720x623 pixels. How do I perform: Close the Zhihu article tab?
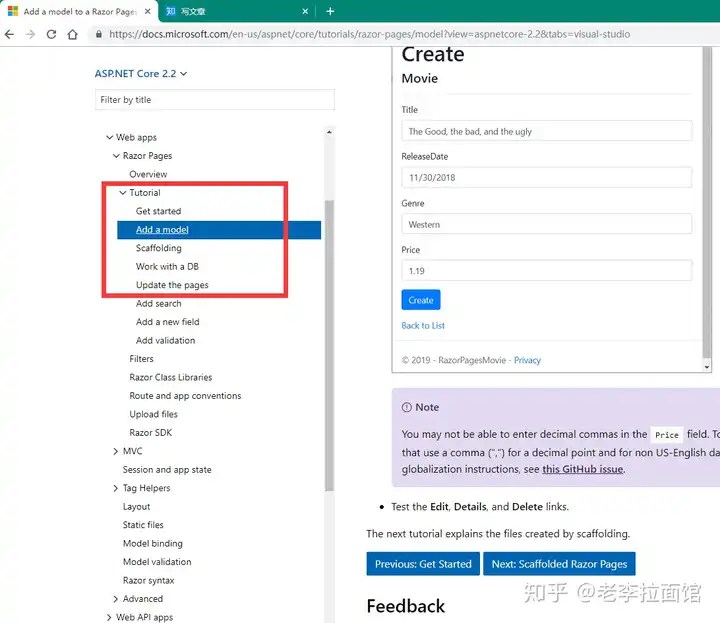point(305,11)
